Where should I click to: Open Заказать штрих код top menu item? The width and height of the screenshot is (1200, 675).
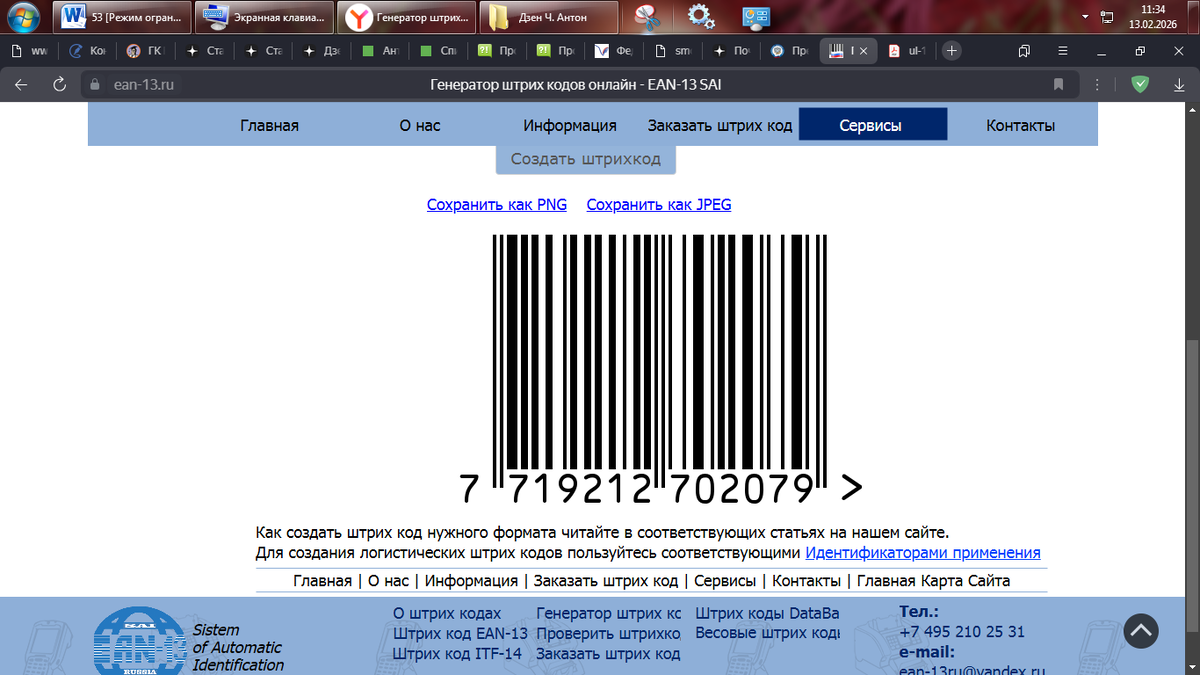(720, 126)
